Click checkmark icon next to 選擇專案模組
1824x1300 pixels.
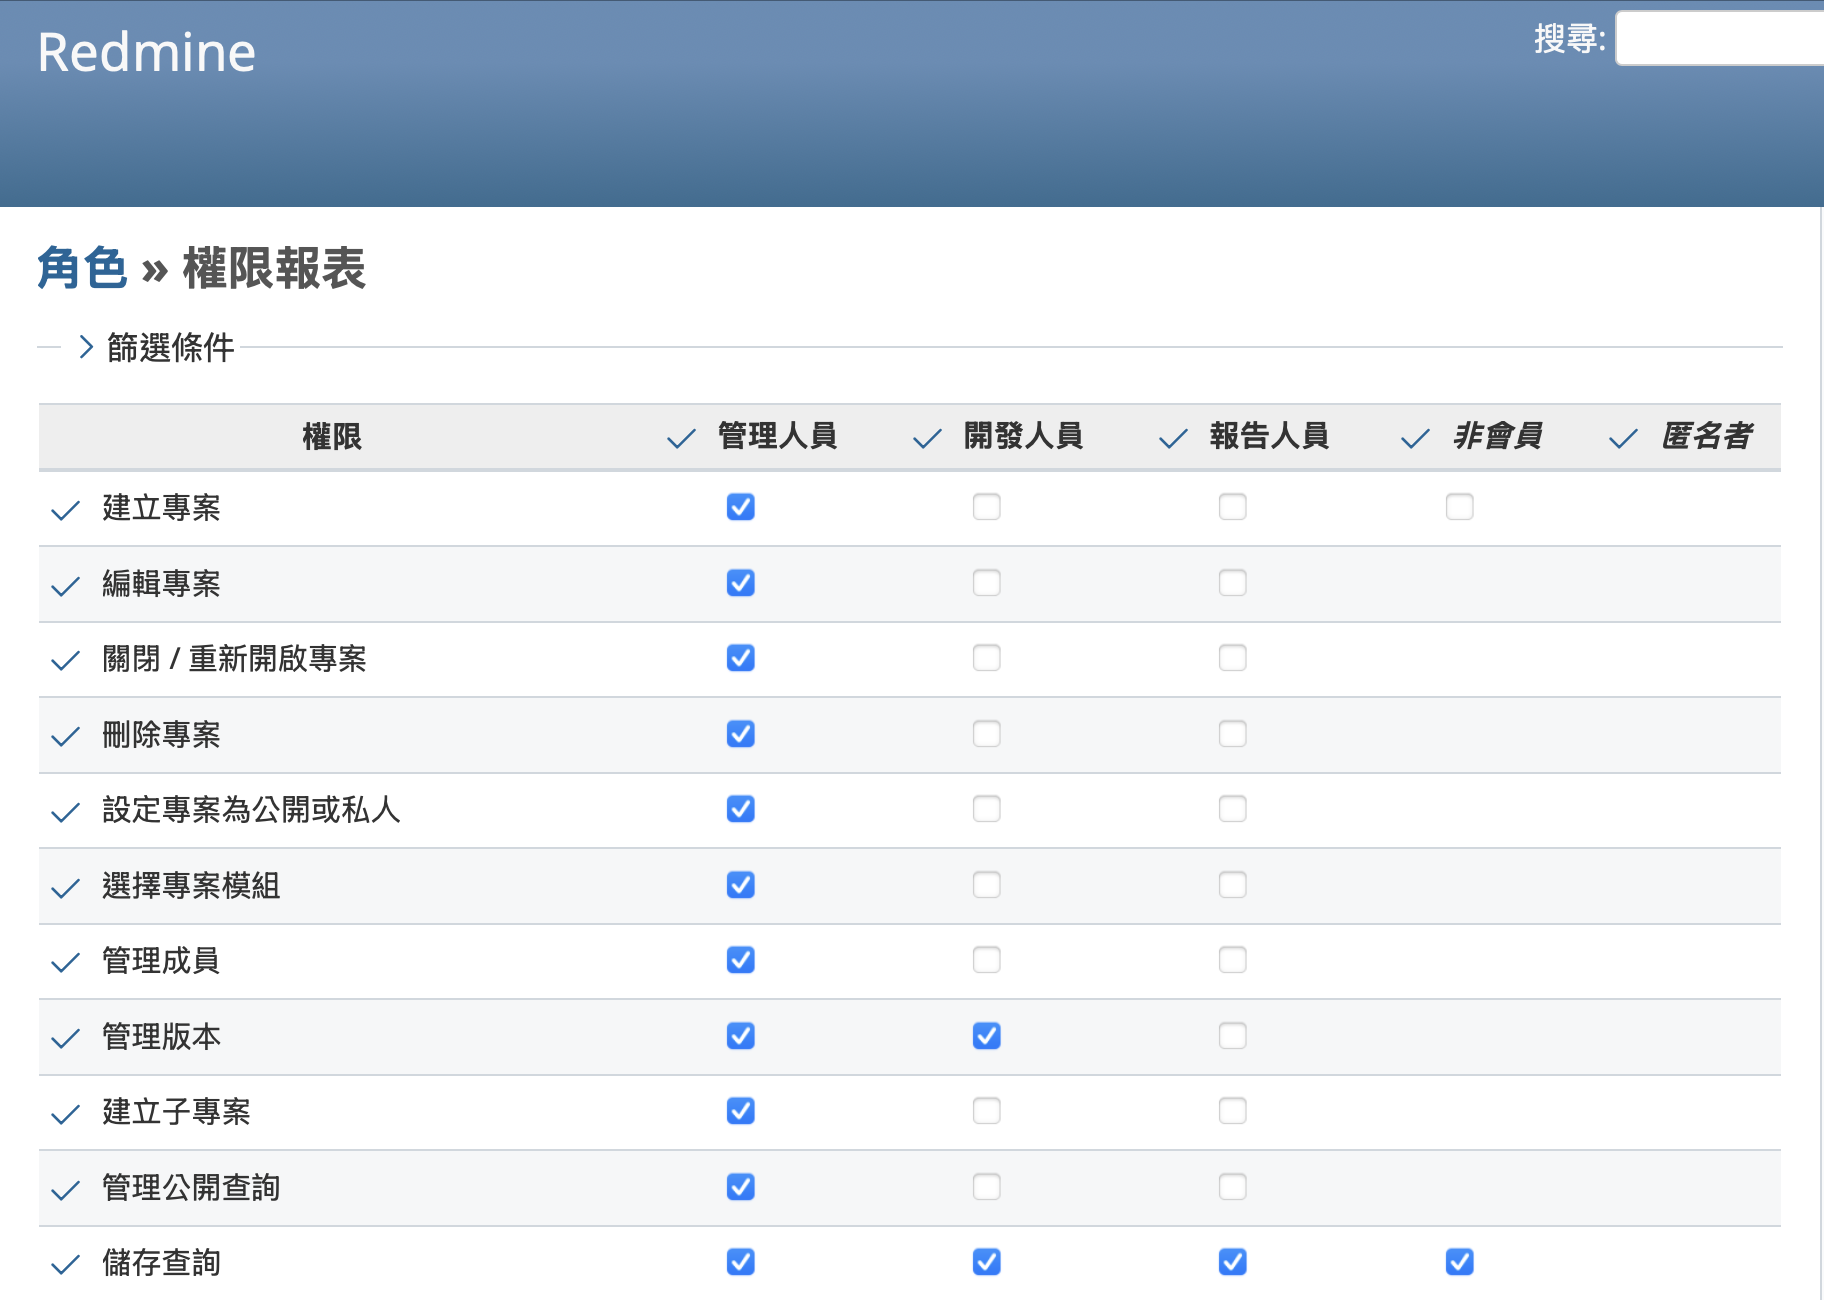tap(65, 888)
